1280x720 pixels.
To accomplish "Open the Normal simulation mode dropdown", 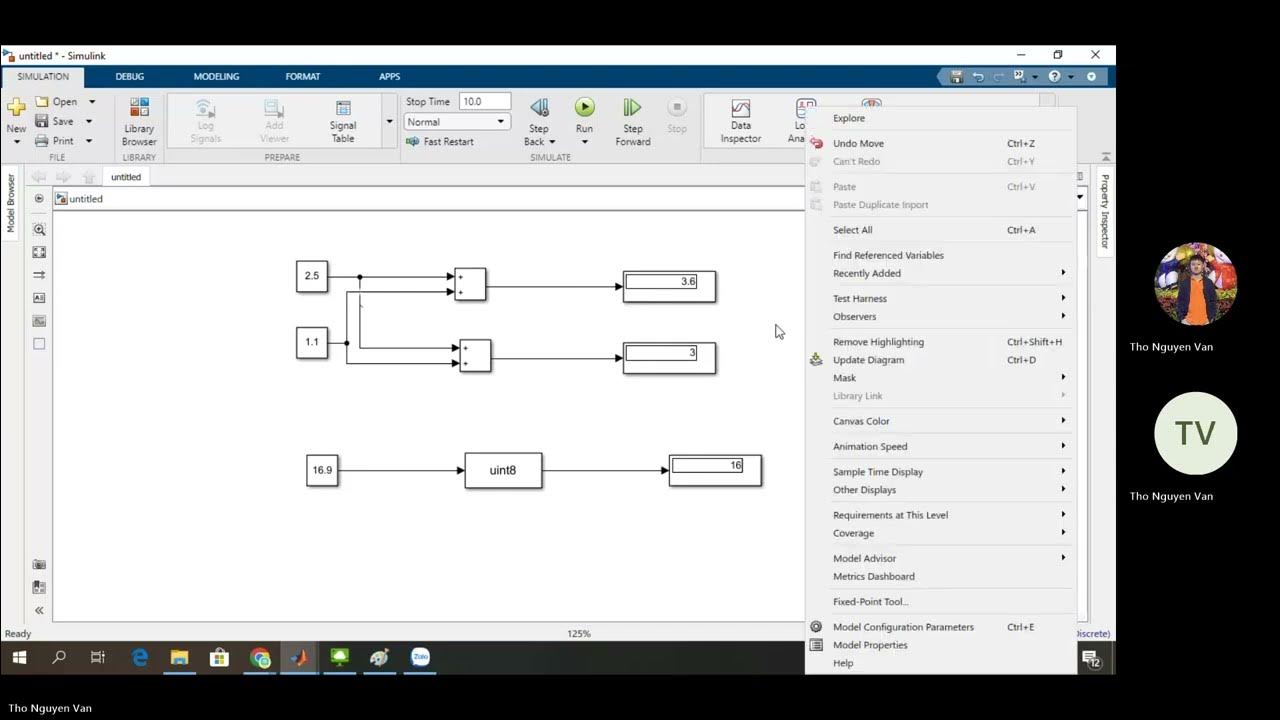I will tap(457, 122).
